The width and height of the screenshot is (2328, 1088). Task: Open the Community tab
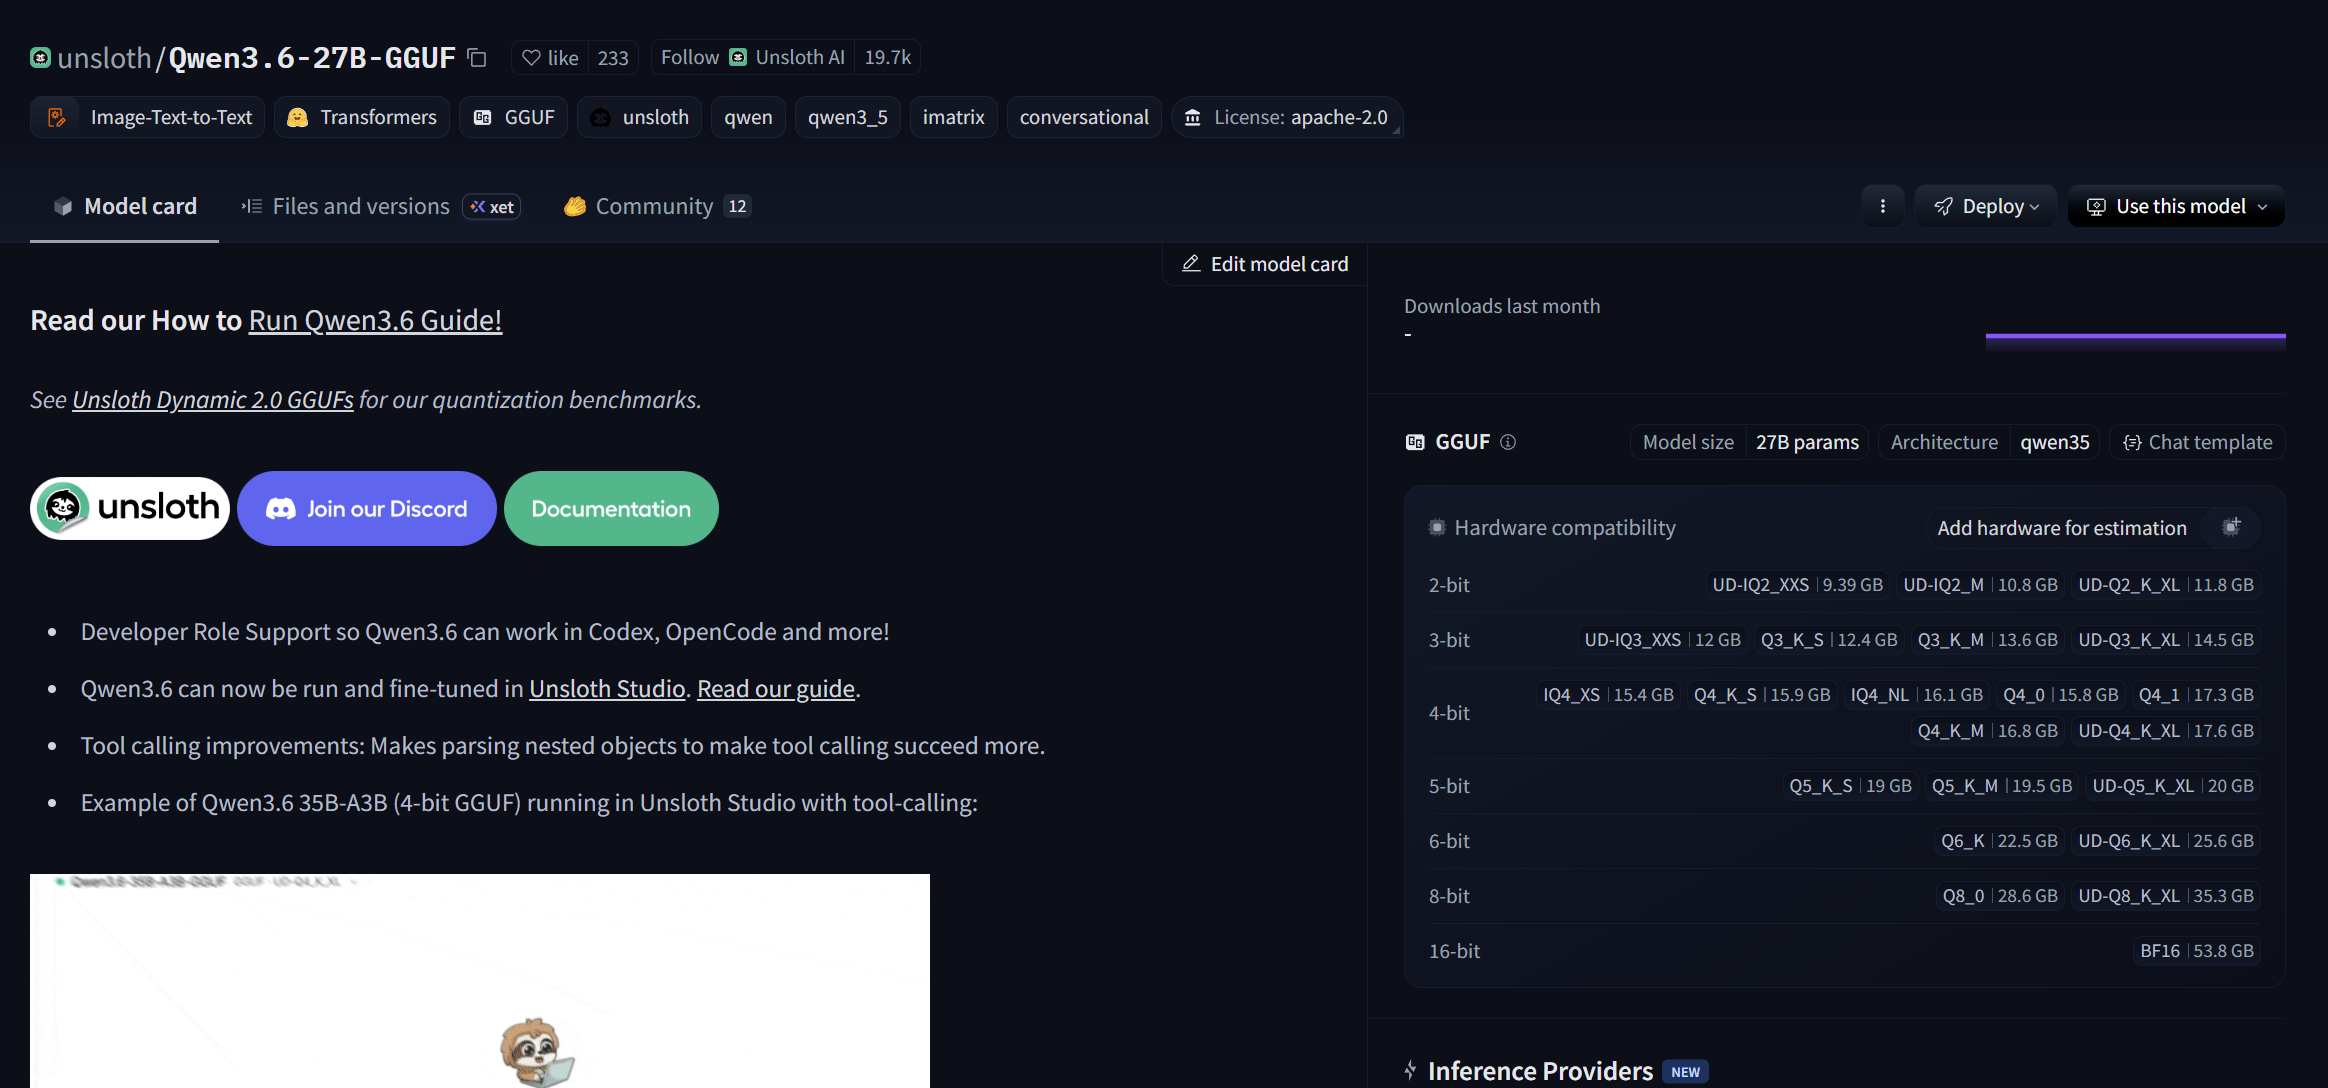pyautogui.click(x=657, y=206)
